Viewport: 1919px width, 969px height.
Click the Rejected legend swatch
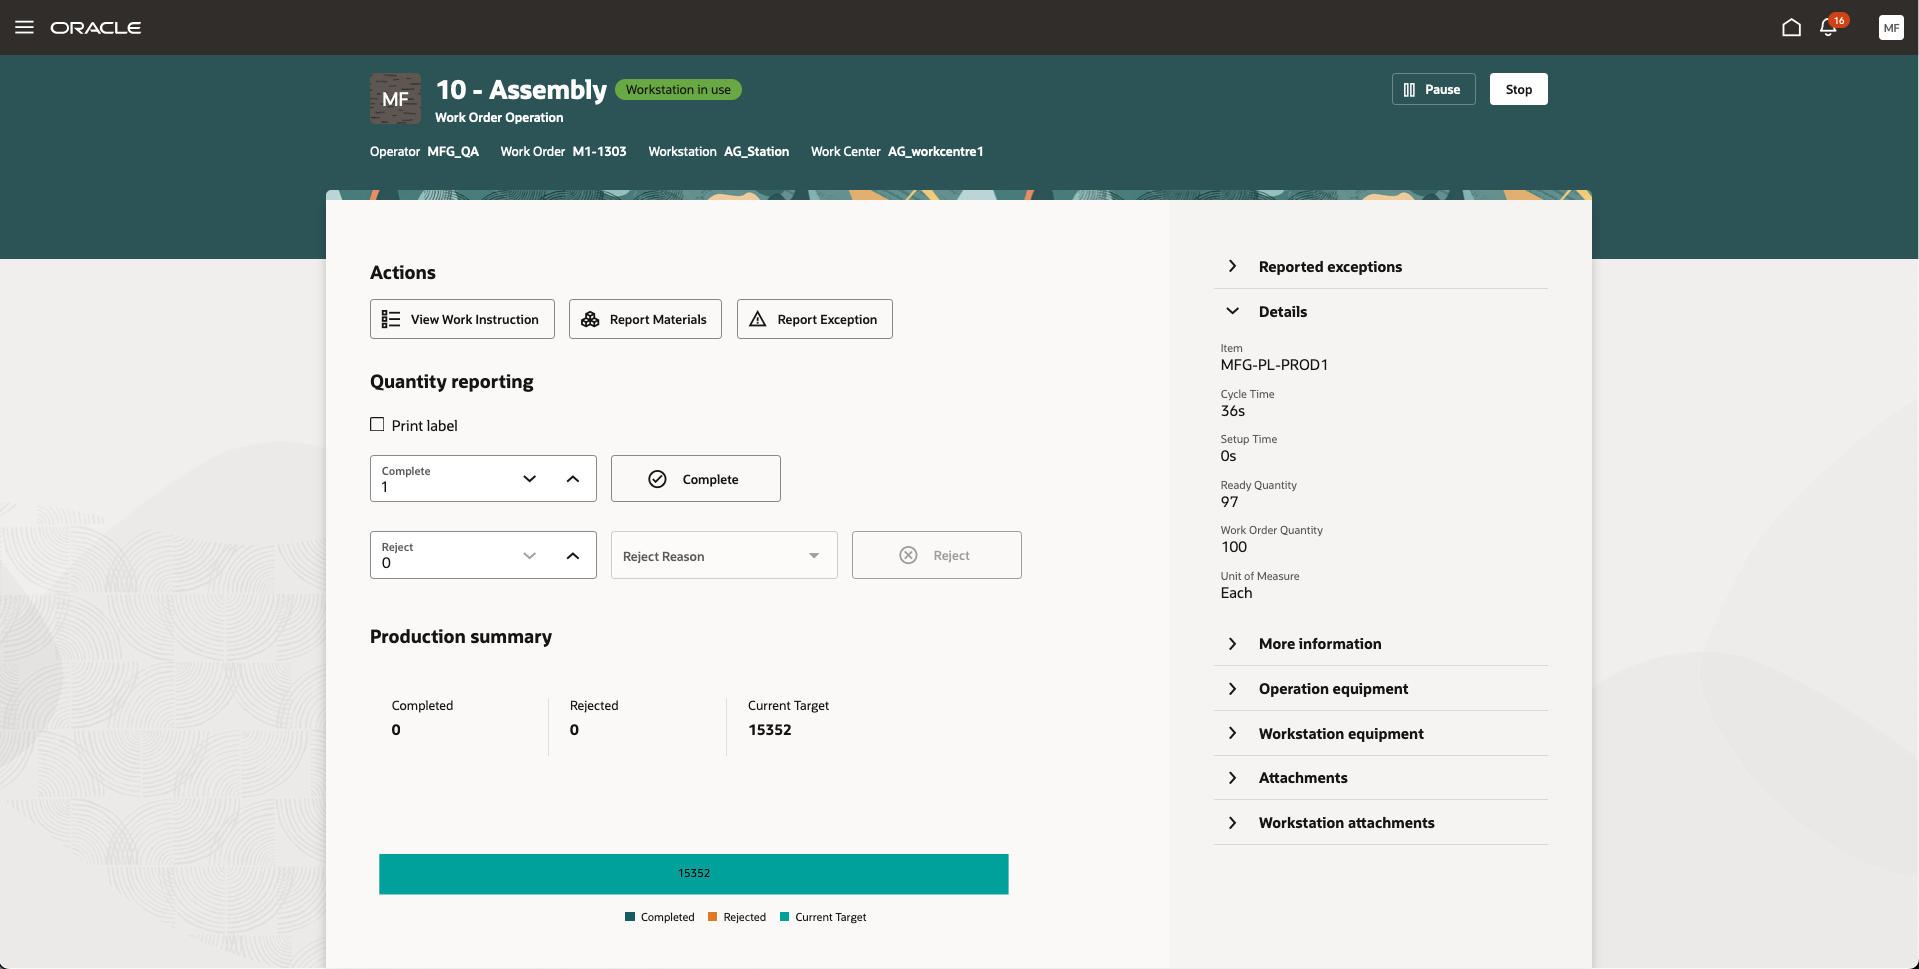pyautogui.click(x=713, y=916)
